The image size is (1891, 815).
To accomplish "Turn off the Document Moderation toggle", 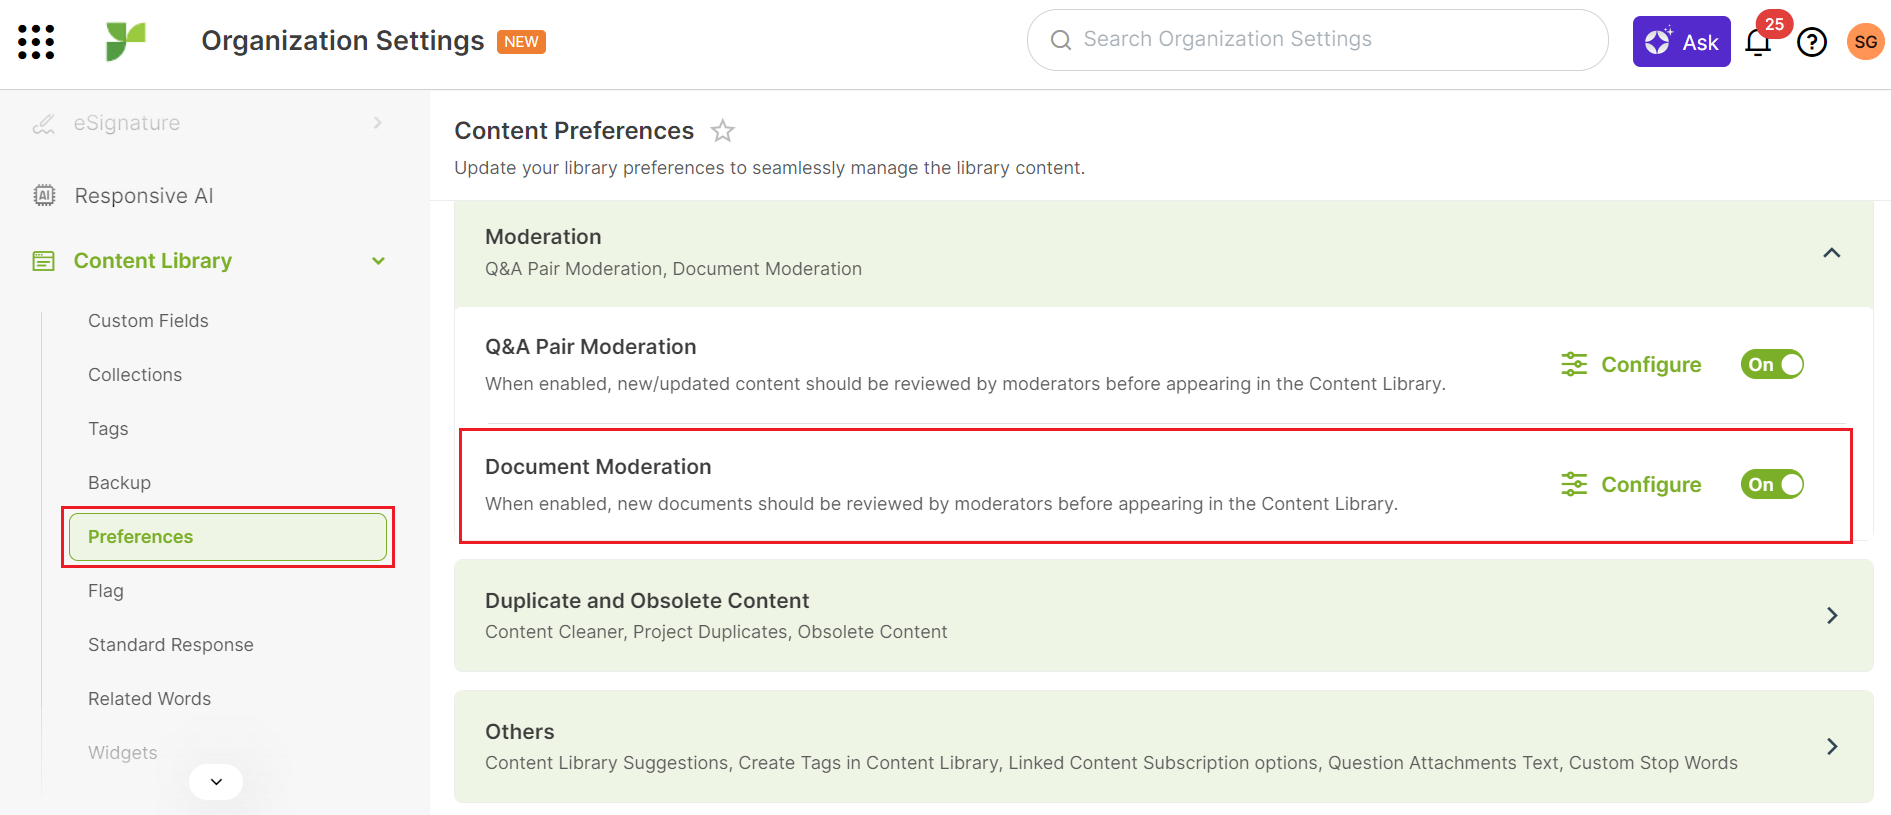I will pos(1772,484).
